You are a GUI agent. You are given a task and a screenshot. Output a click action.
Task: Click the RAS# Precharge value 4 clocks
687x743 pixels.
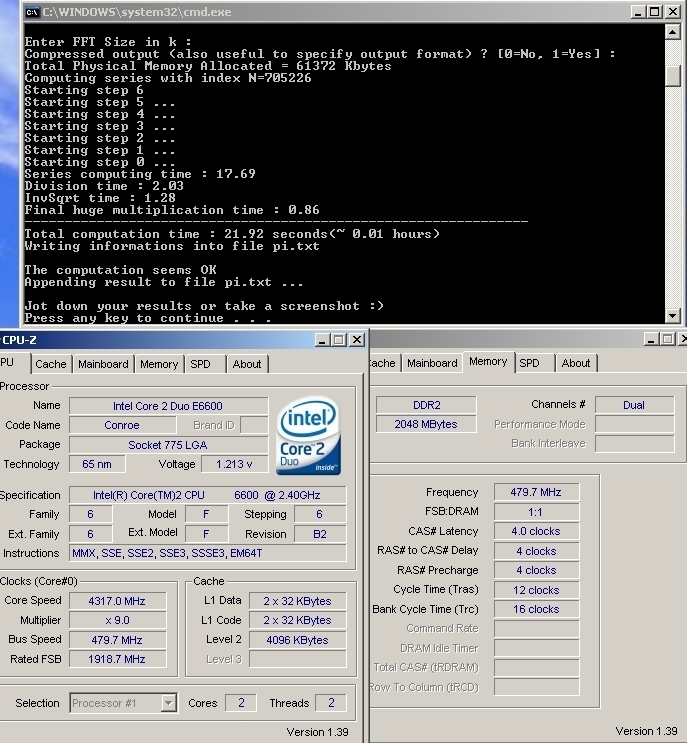pos(536,570)
